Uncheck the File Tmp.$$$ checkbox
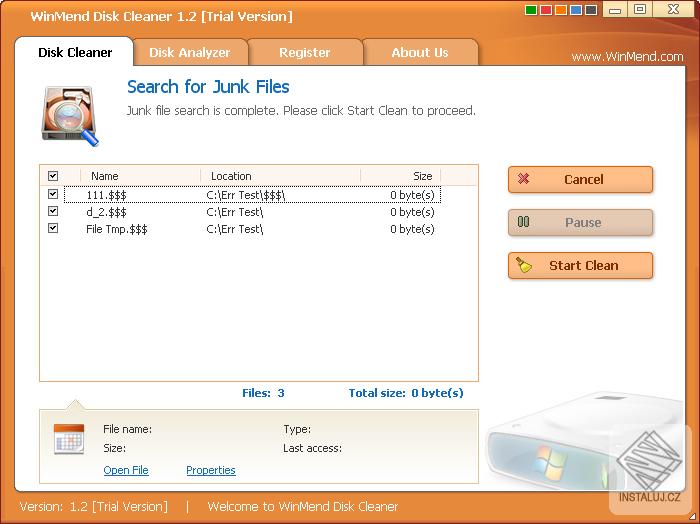Viewport: 700px width, 524px height. point(53,228)
